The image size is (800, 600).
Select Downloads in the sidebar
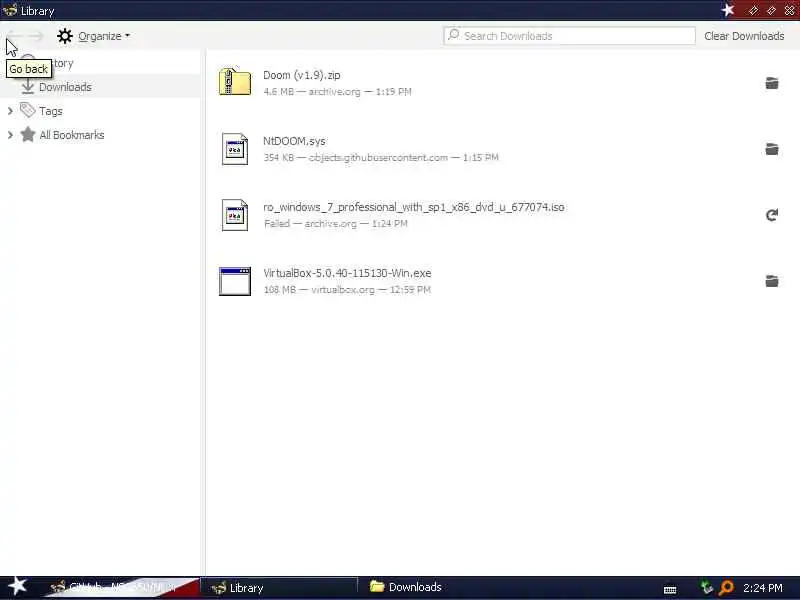click(x=100, y=87)
